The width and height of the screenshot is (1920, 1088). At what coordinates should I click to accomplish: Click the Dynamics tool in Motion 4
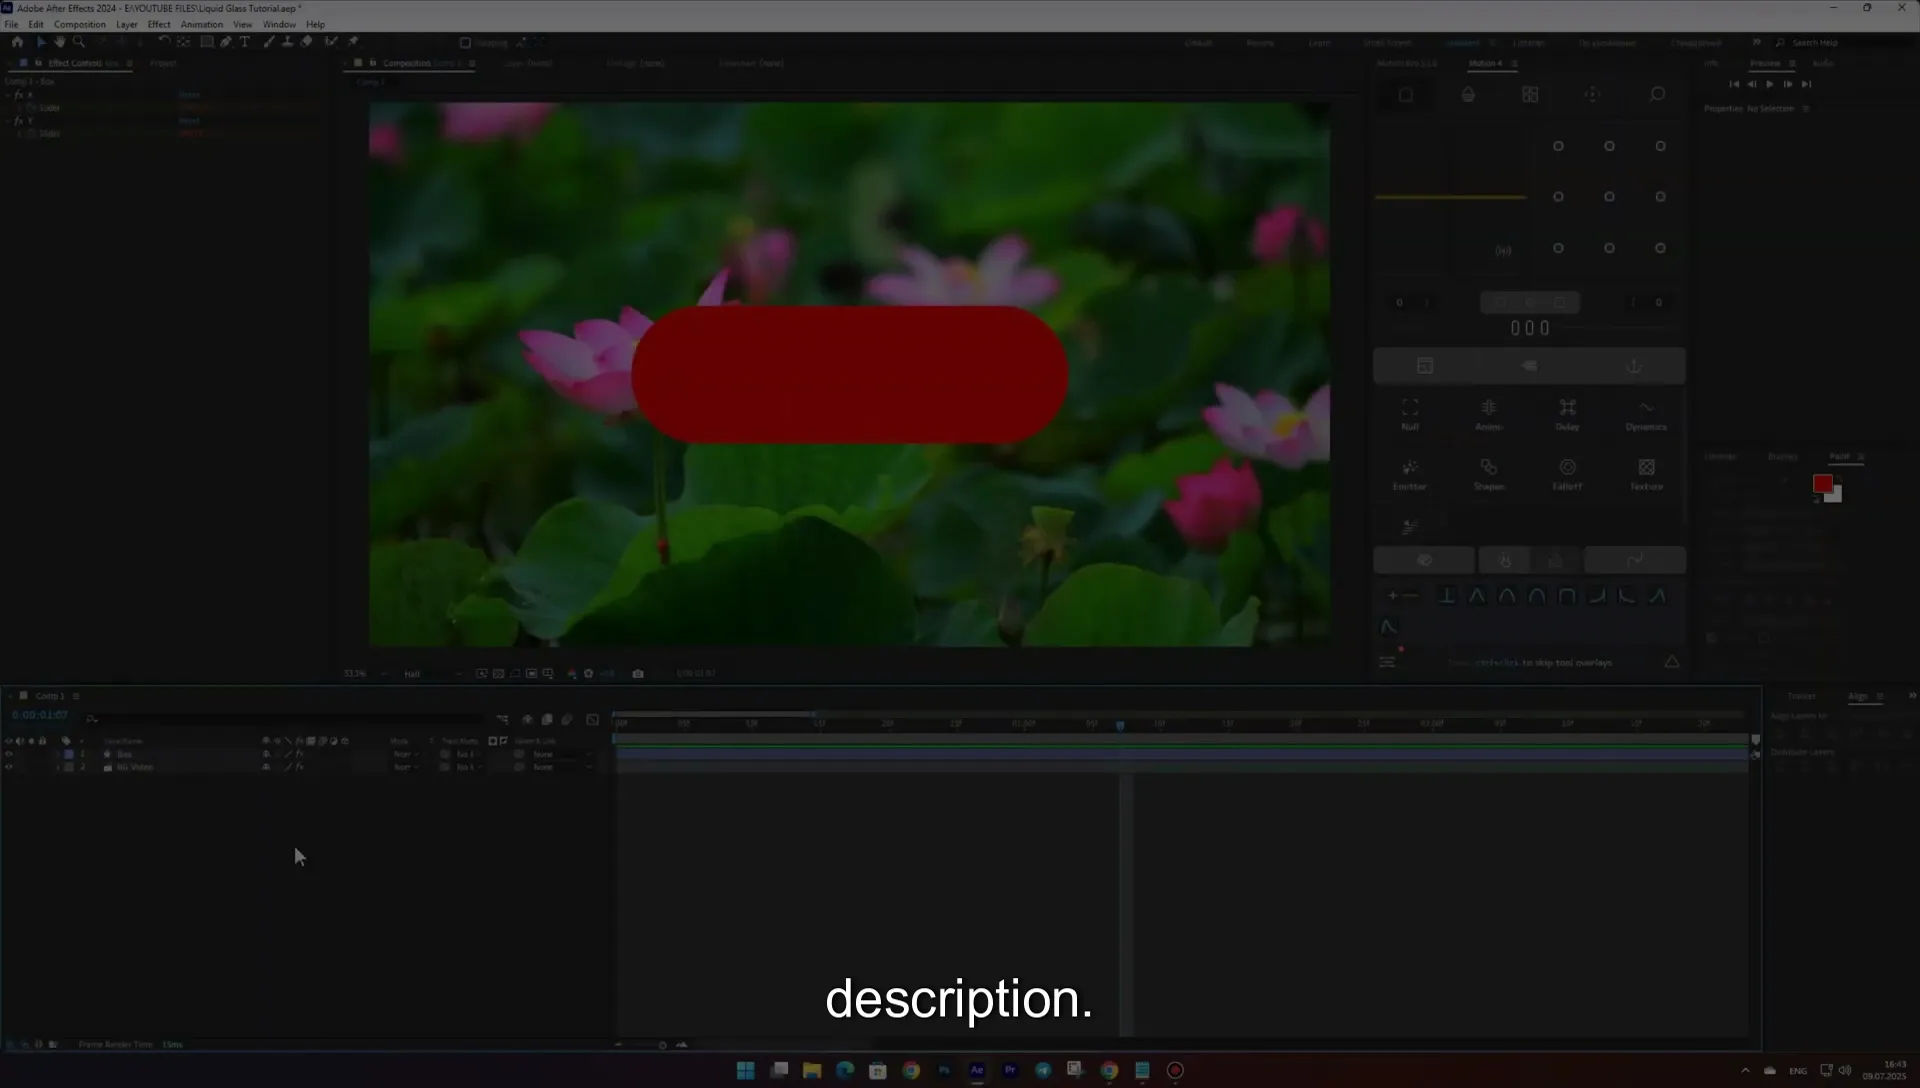pos(1646,414)
